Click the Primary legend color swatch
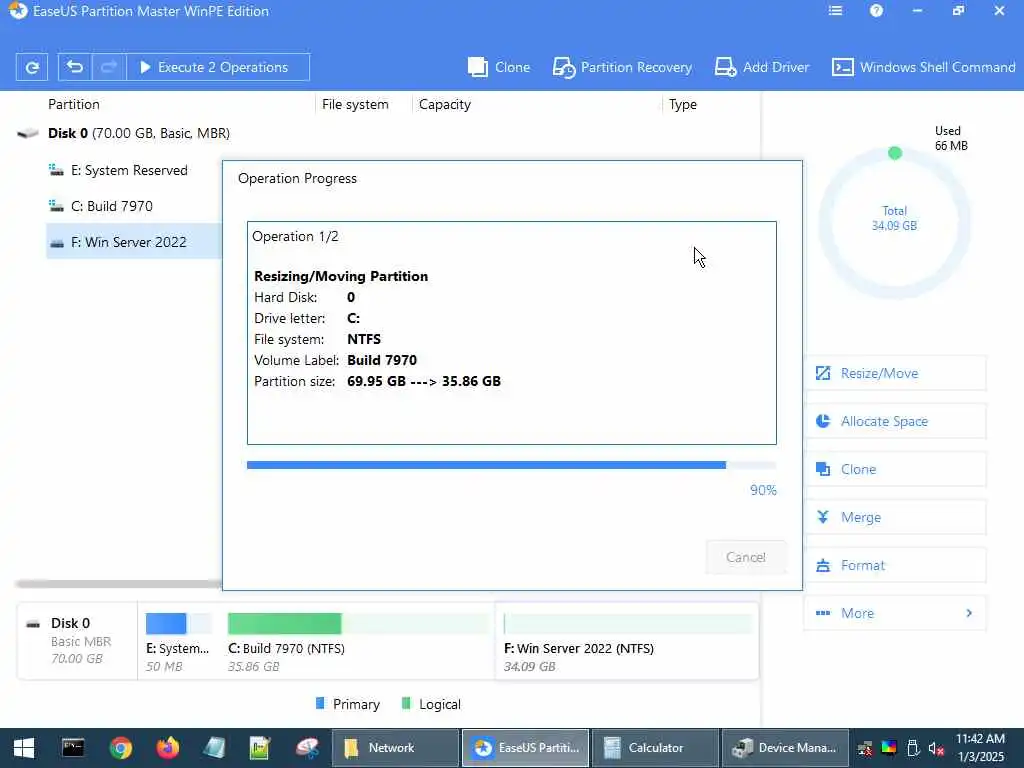1024x768 pixels. pos(320,703)
